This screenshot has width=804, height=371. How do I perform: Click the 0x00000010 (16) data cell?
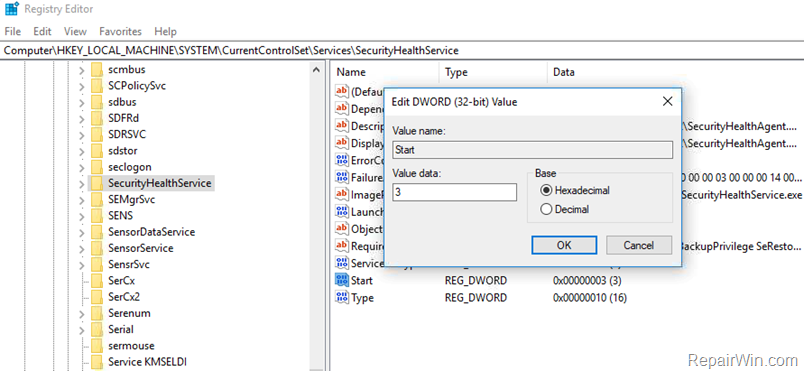pos(590,298)
